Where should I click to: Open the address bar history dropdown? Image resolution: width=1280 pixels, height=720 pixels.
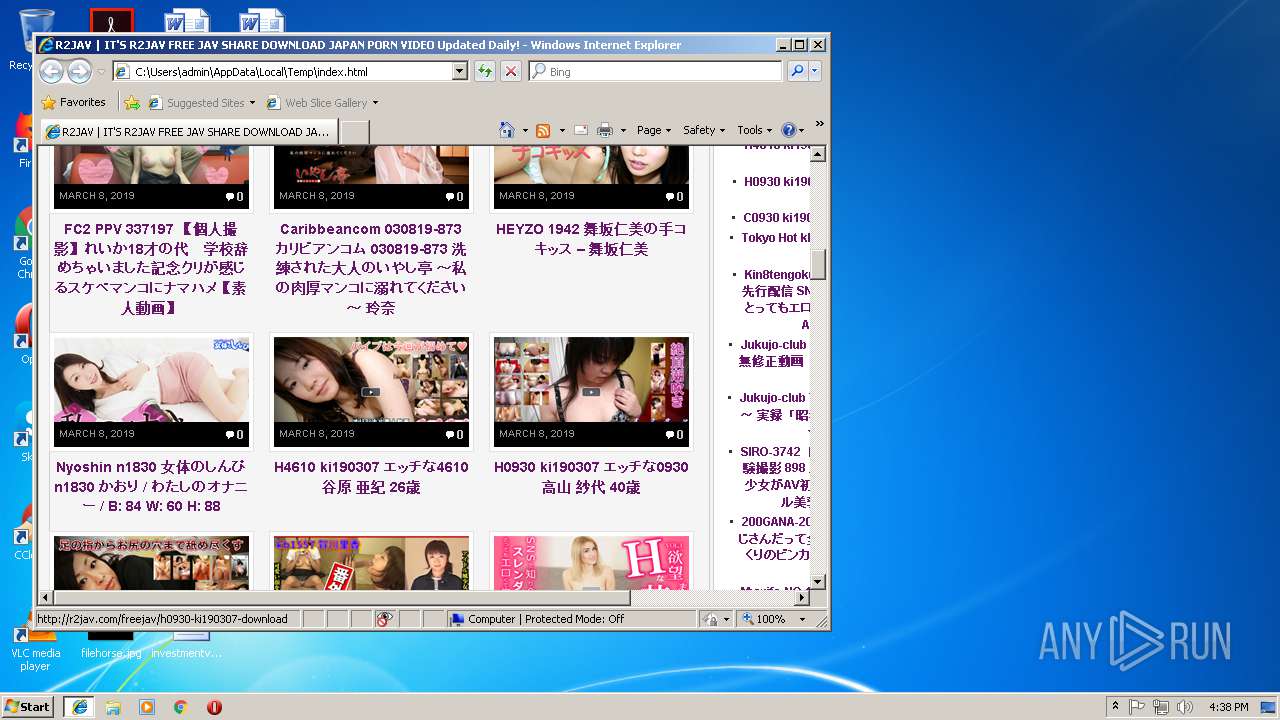pyautogui.click(x=460, y=71)
